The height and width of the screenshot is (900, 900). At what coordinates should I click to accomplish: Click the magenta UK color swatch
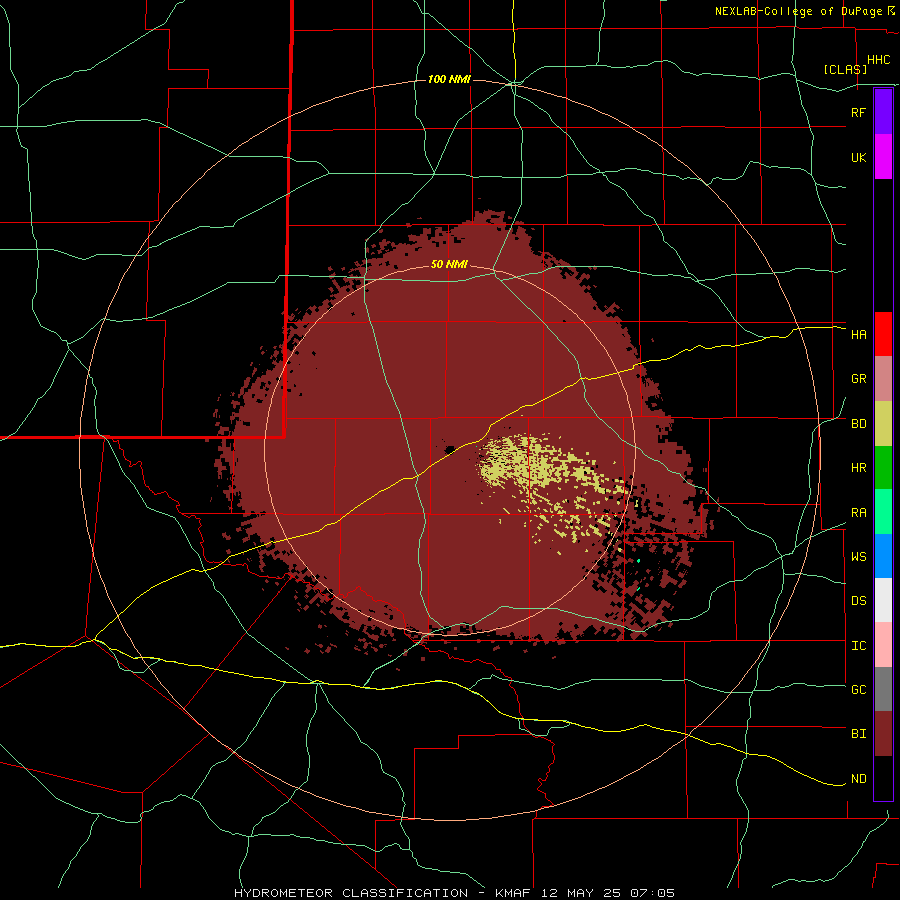point(883,157)
